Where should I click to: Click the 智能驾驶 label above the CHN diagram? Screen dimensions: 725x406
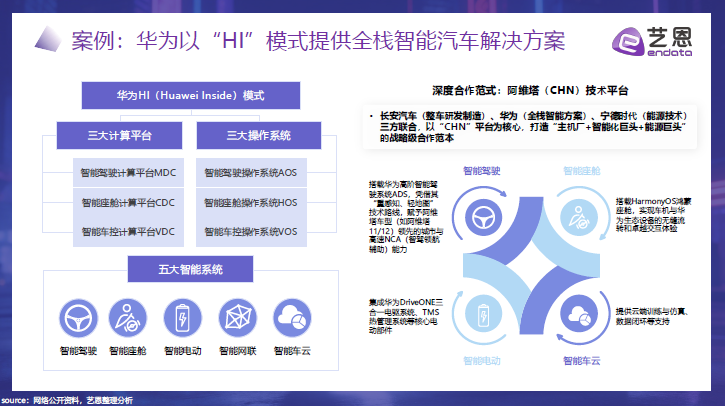482,171
